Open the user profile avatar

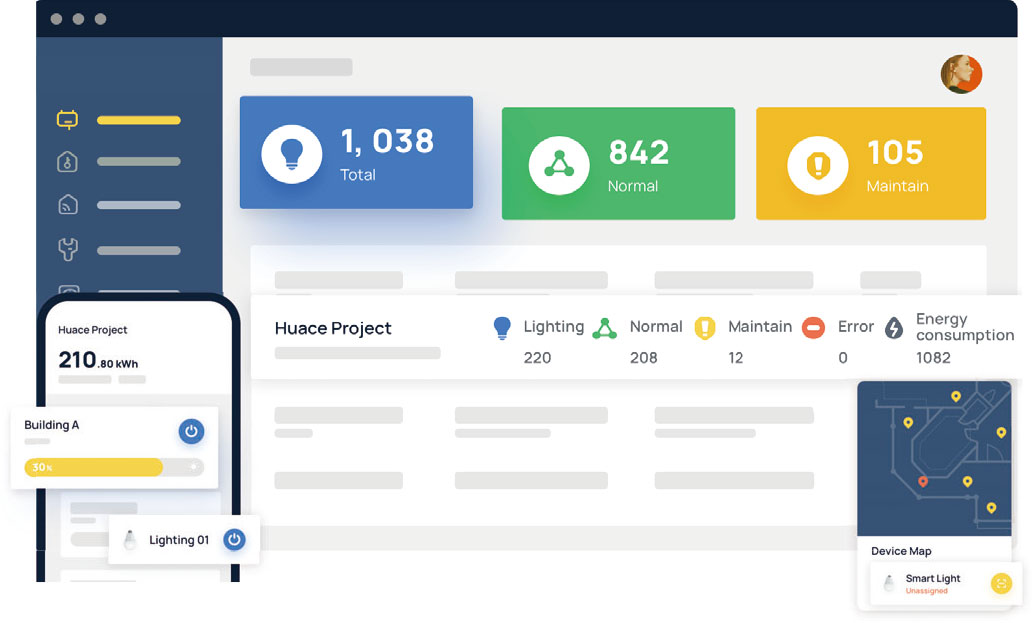pyautogui.click(x=961, y=74)
